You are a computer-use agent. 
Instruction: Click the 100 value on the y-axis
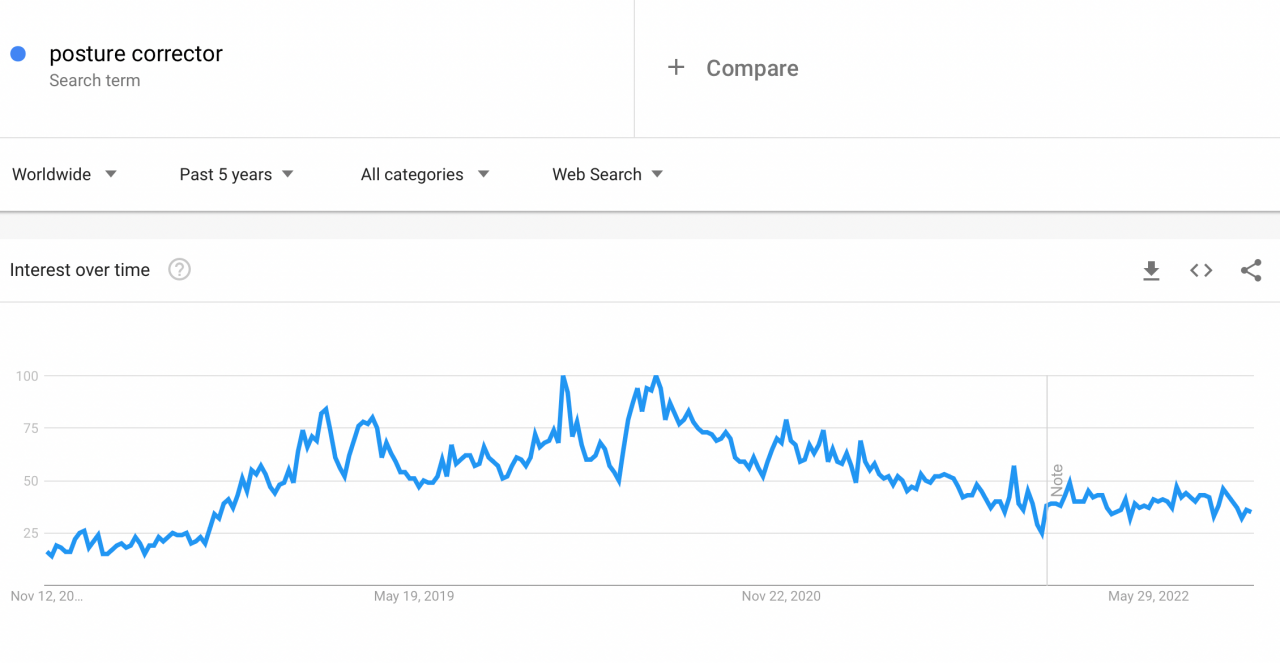(27, 376)
